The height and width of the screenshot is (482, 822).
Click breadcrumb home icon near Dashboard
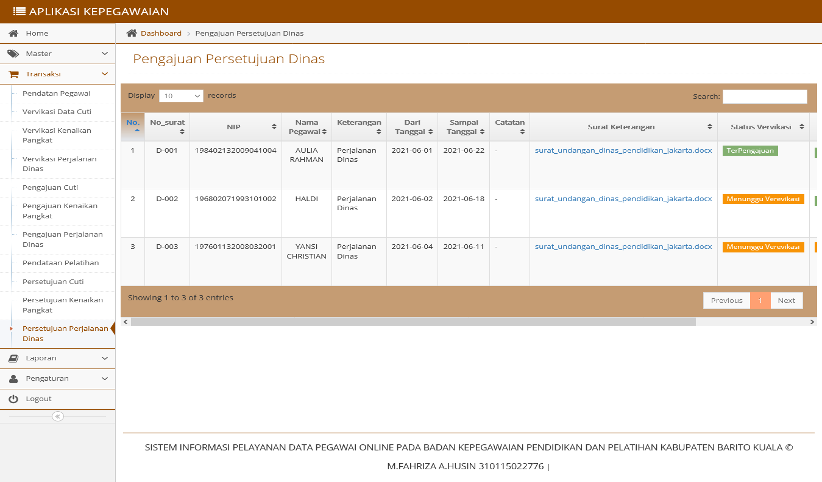point(132,33)
